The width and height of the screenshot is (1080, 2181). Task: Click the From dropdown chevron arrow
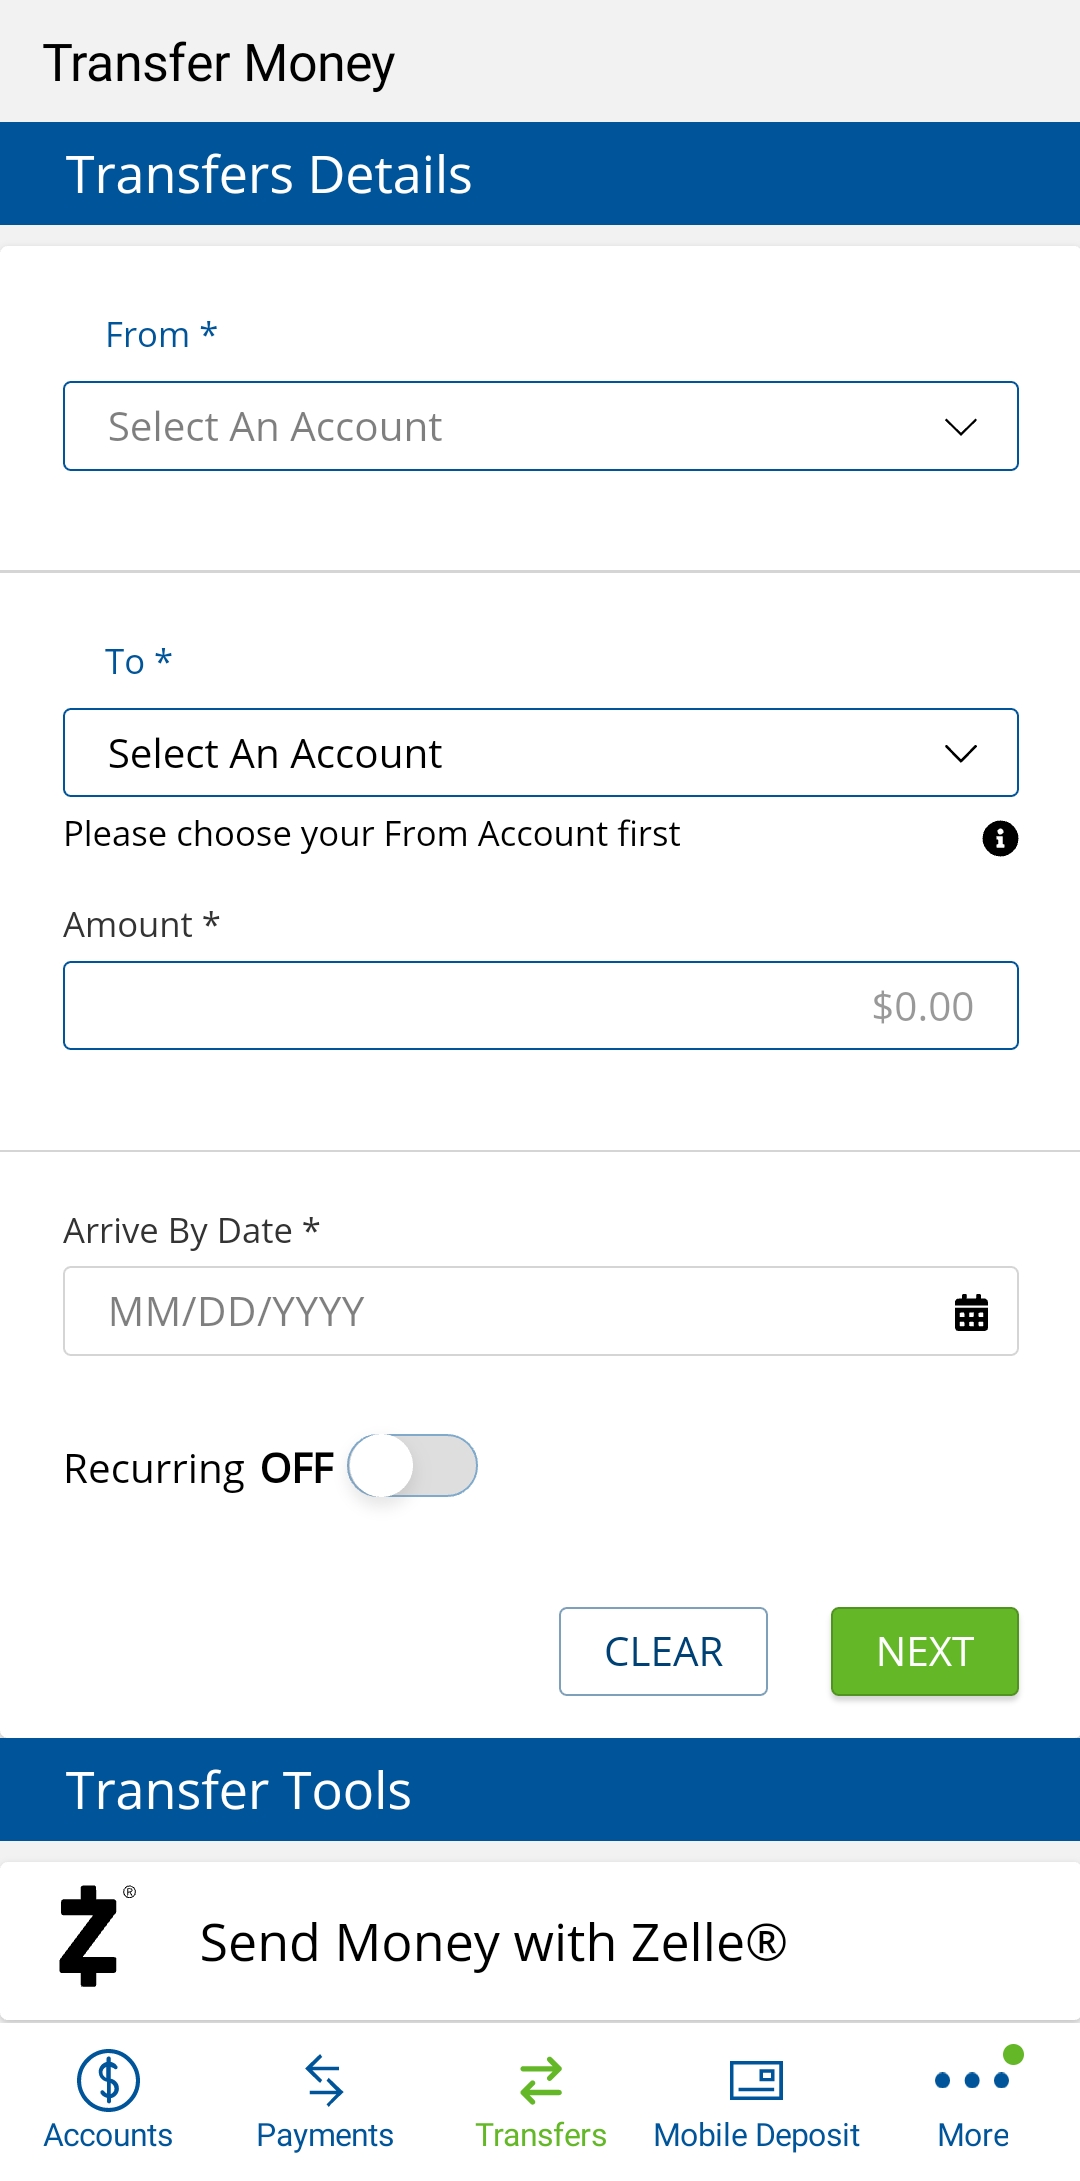click(x=961, y=427)
